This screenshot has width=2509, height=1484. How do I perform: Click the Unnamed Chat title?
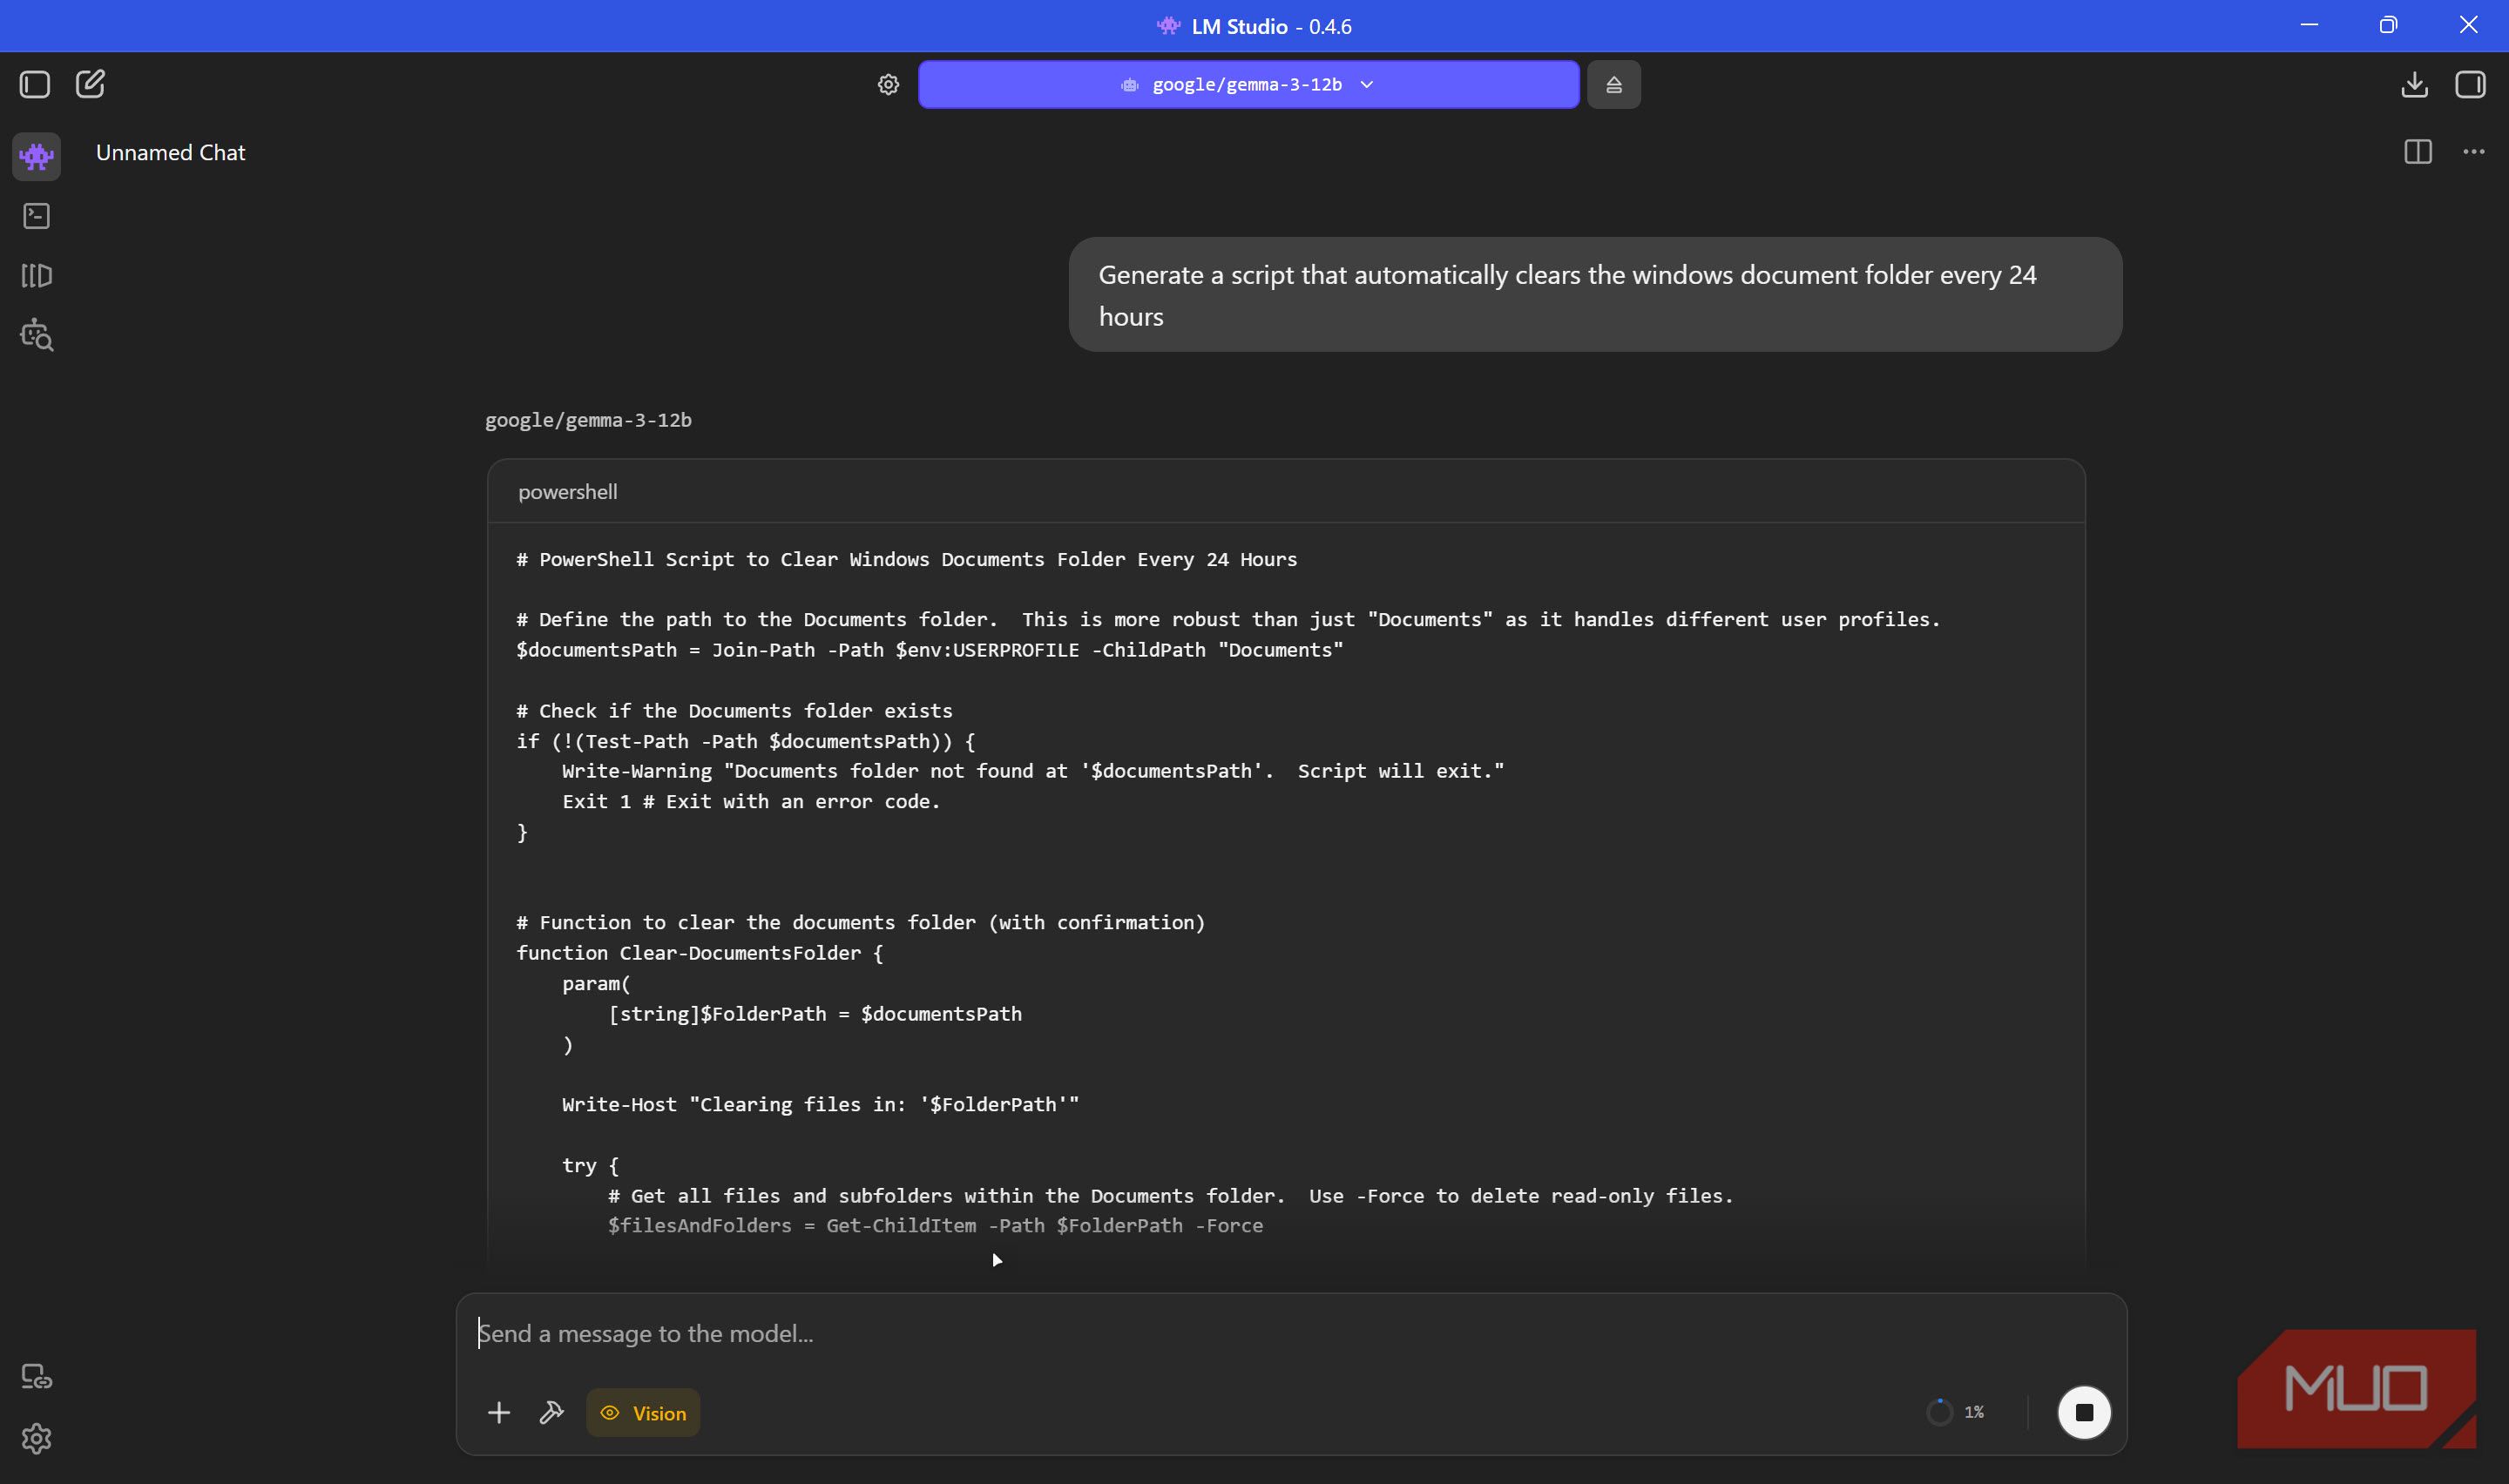pos(170,153)
